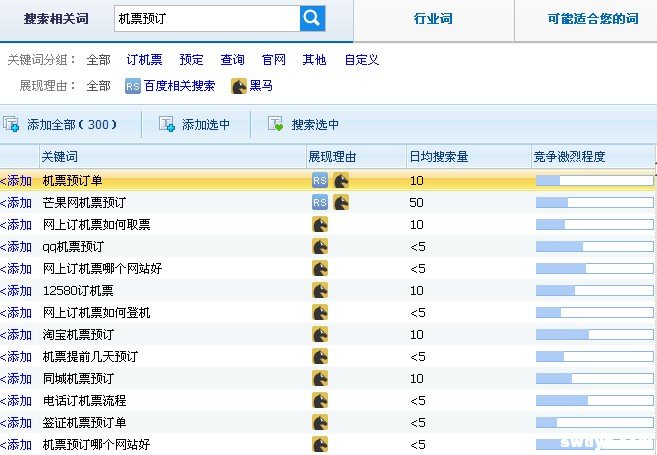Filter keywords by 查询 group
Image resolution: width=657 pixels, height=455 pixels.
[233, 60]
